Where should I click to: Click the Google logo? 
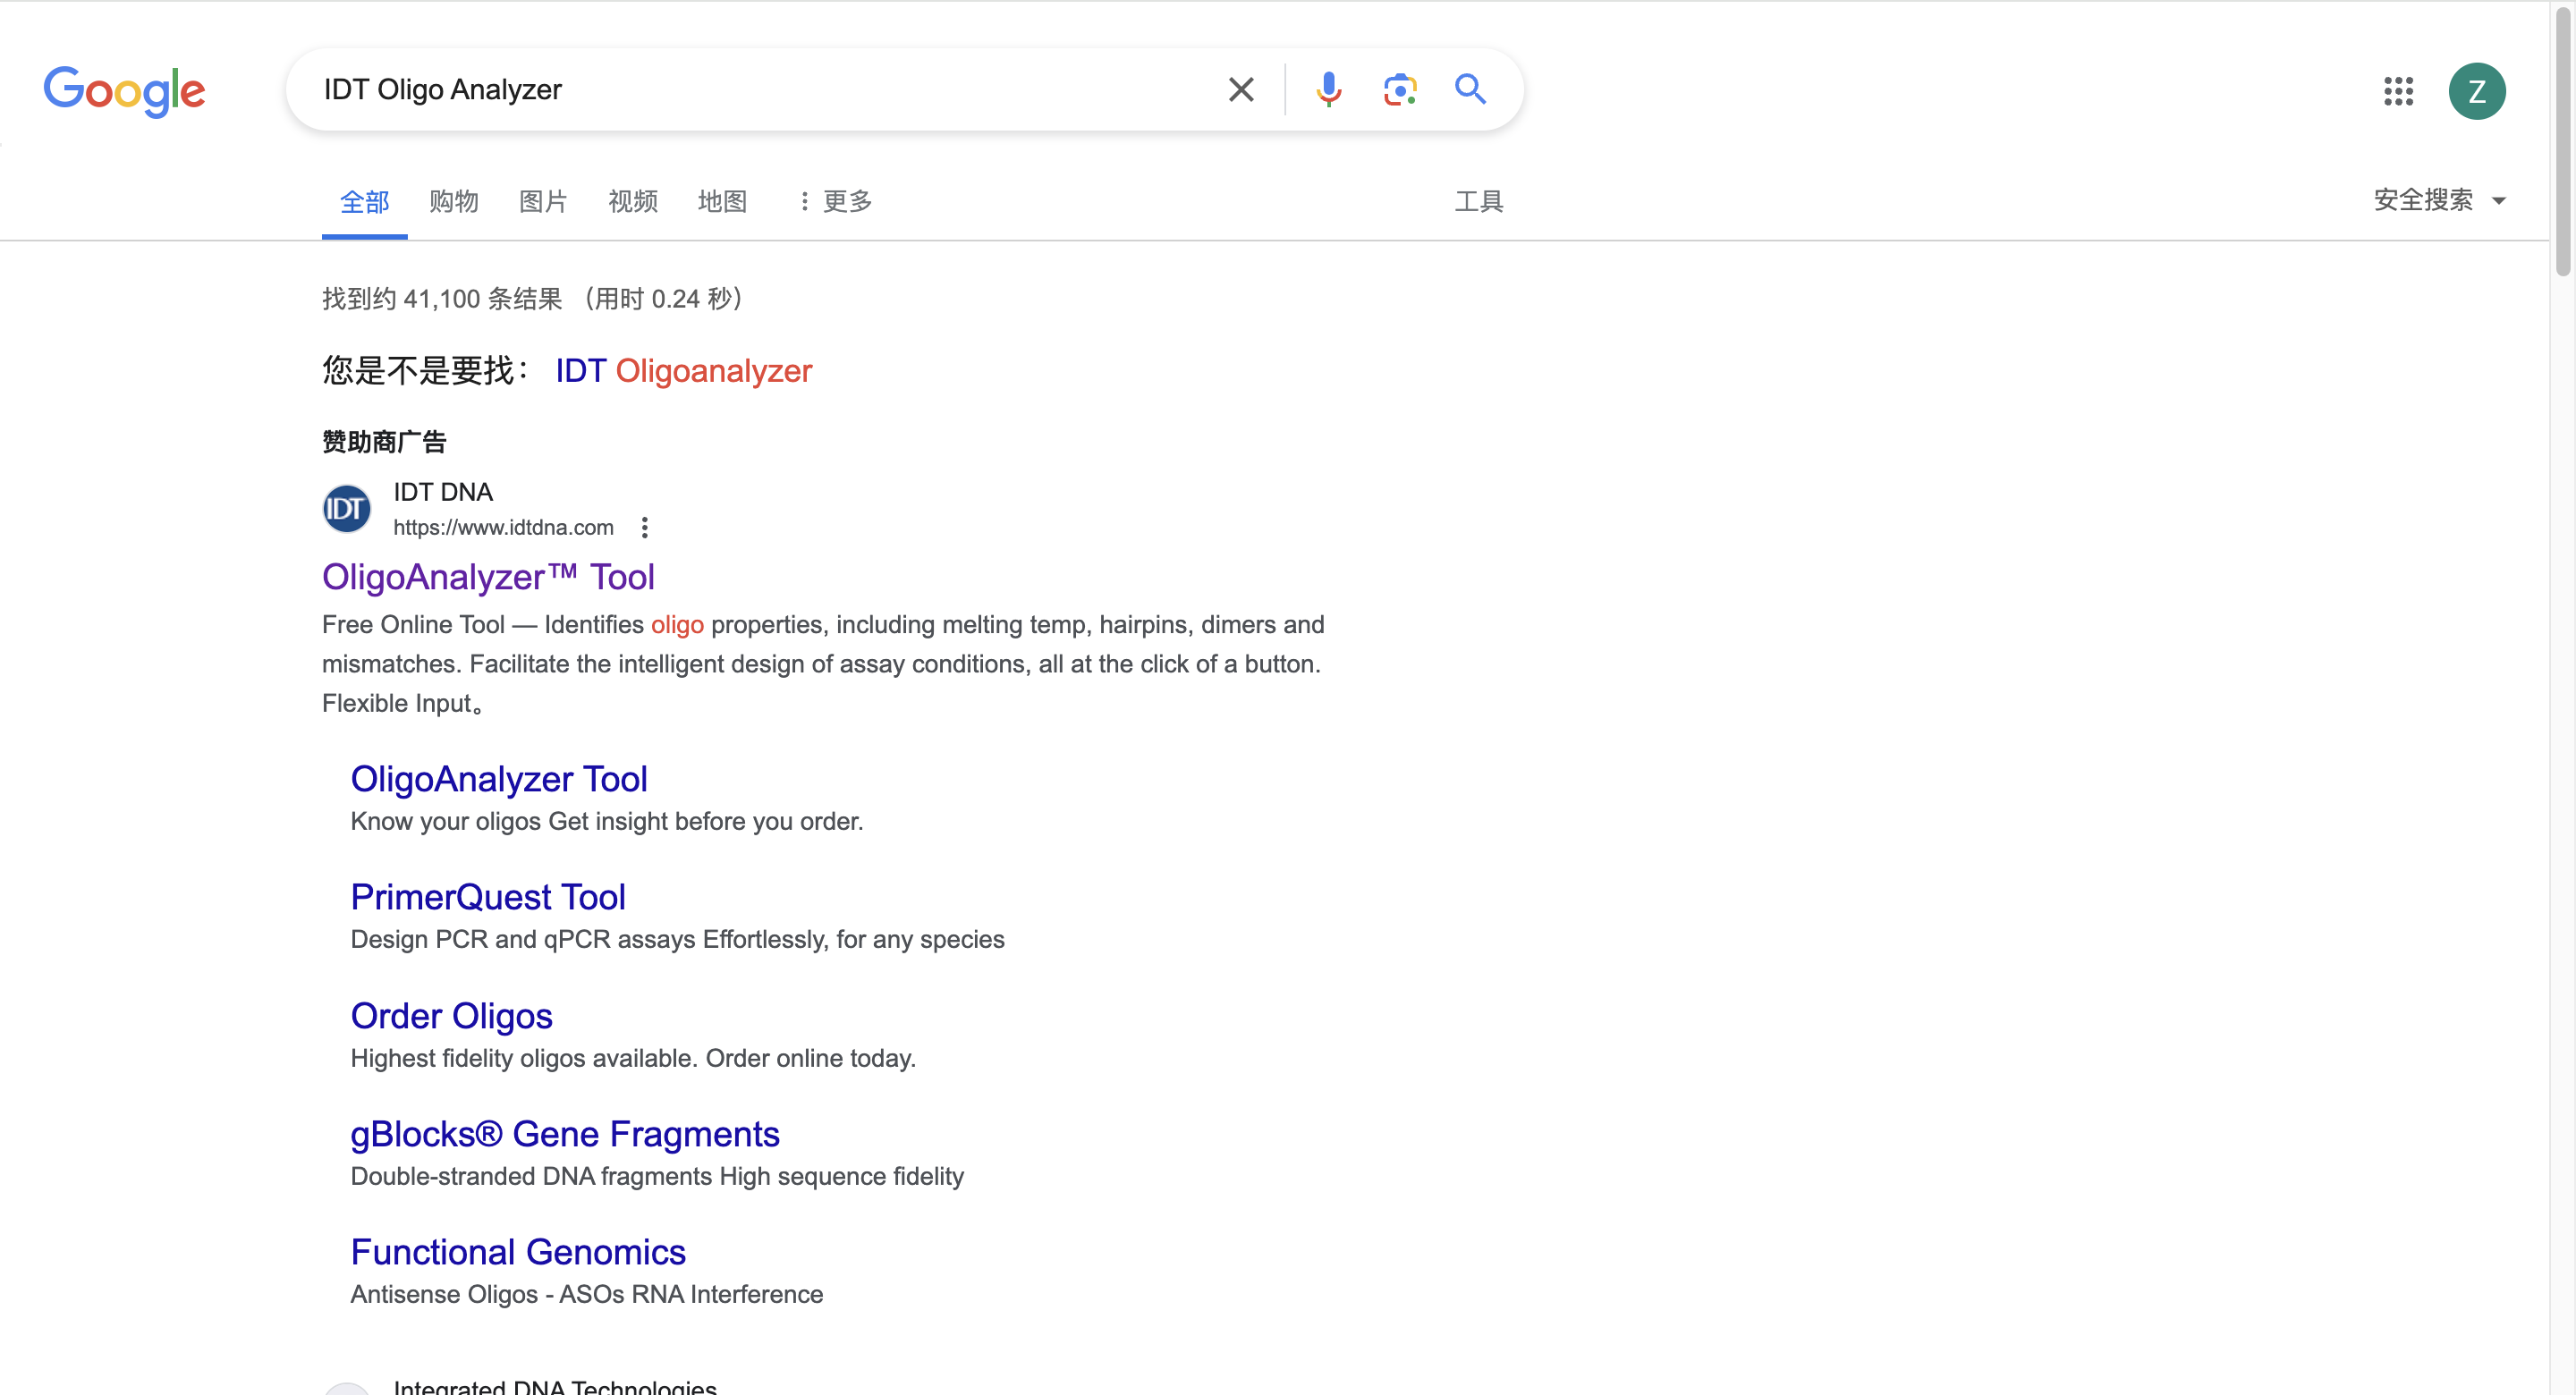pos(124,91)
